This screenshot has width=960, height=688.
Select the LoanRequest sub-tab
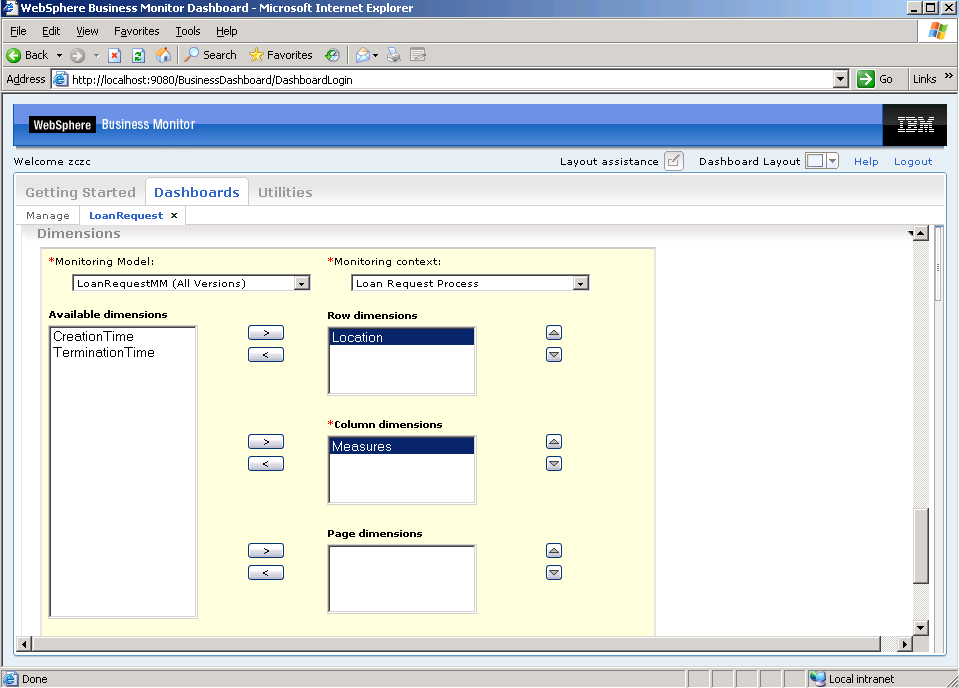126,215
